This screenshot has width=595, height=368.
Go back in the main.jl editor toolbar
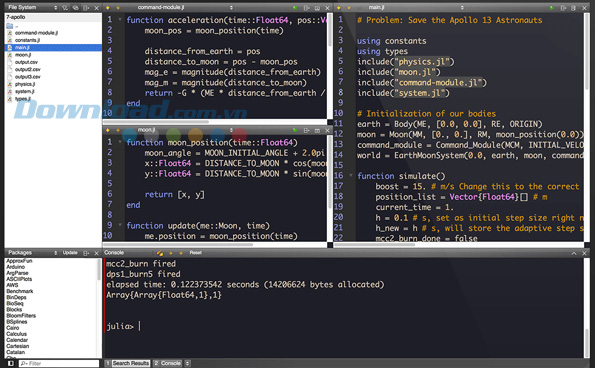click(339, 8)
